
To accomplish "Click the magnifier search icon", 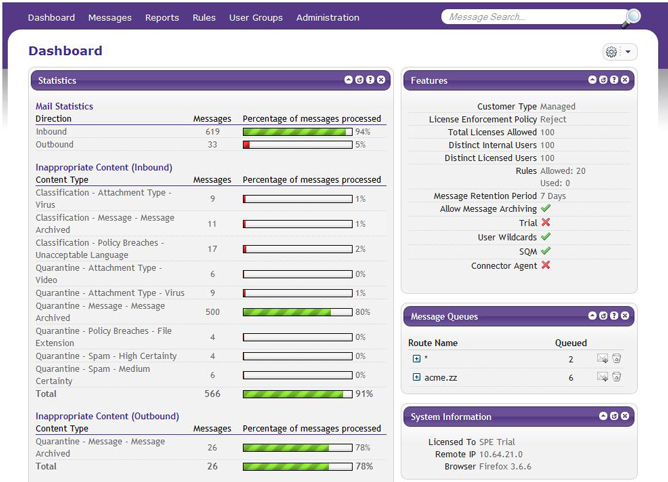I will [x=632, y=18].
